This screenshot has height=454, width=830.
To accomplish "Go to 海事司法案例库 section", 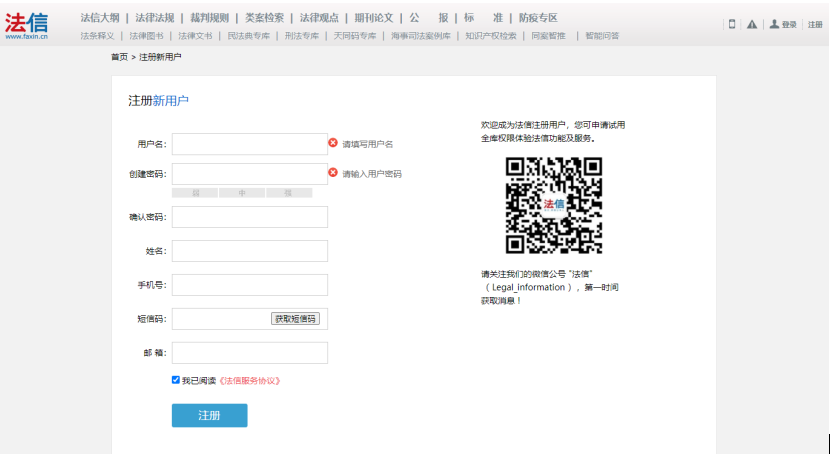I will [x=421, y=36].
